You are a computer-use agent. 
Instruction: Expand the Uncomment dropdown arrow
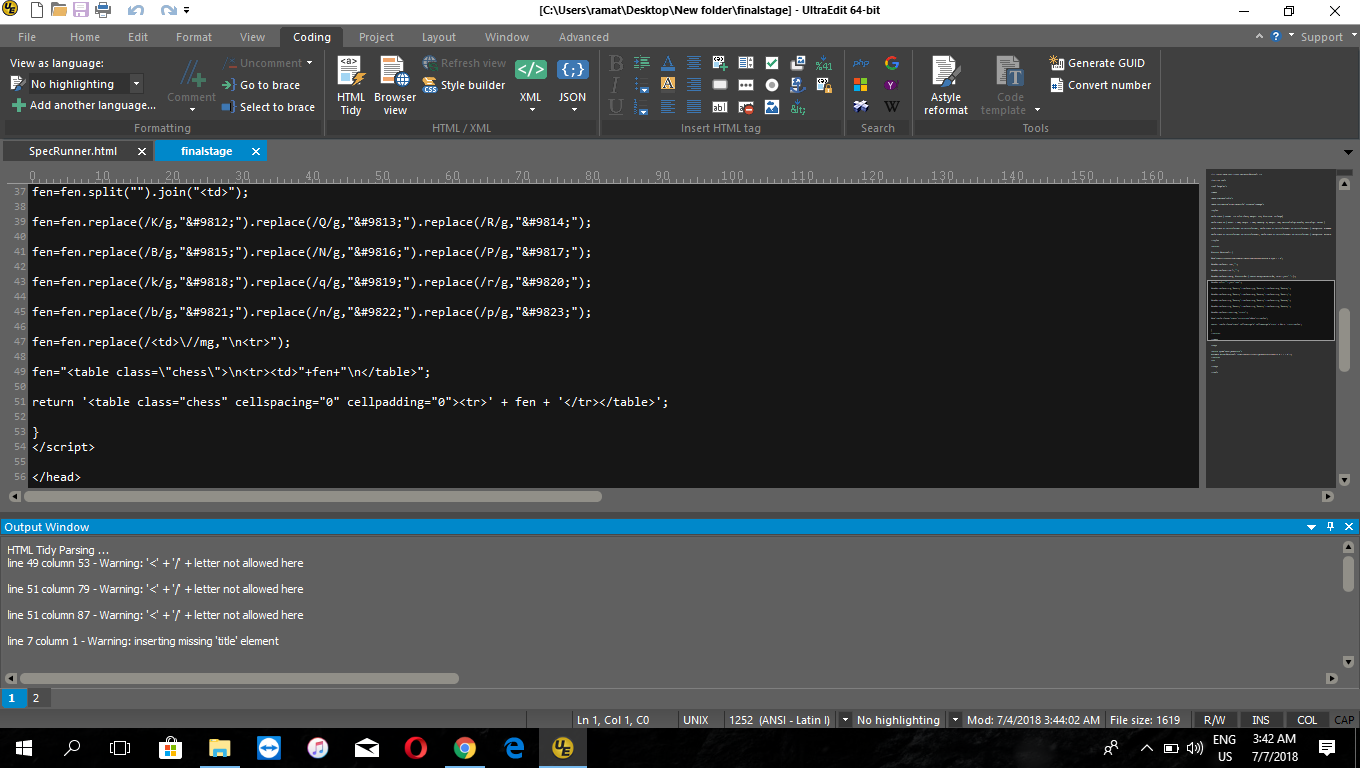[x=309, y=63]
